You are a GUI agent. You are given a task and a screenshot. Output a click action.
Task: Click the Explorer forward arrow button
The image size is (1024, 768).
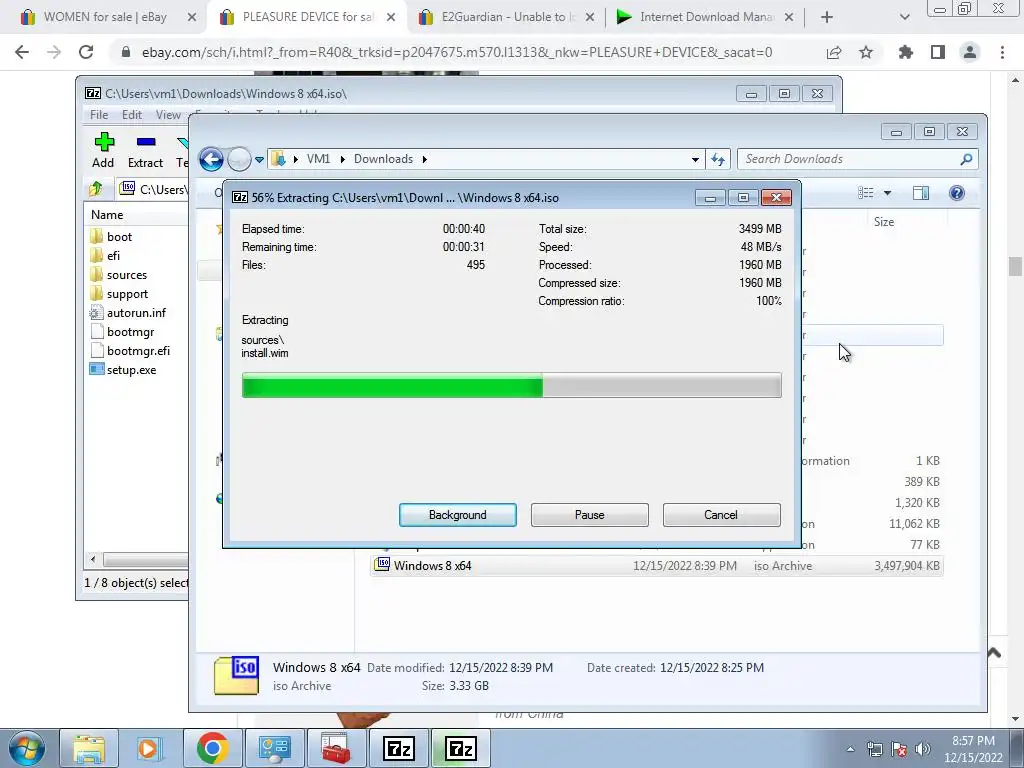coord(239,159)
